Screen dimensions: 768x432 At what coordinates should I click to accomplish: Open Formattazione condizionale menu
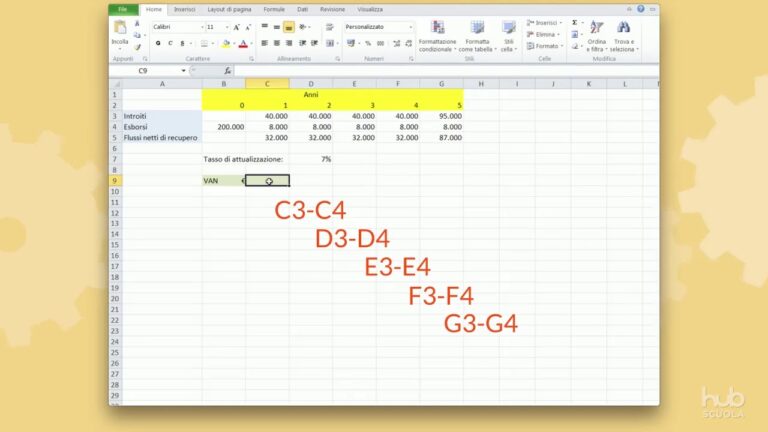pos(437,36)
